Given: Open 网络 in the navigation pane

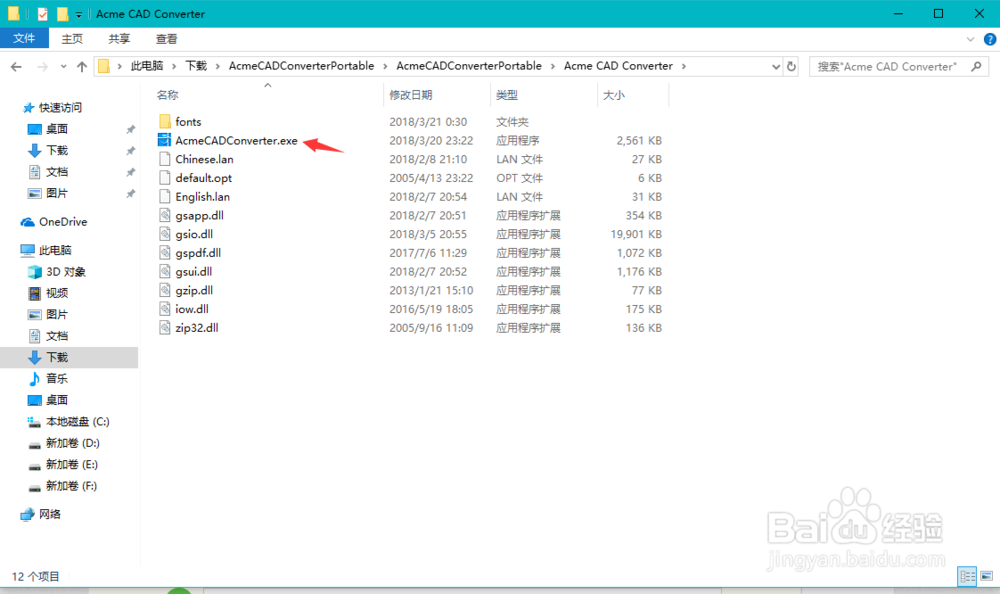Looking at the screenshot, I should [50, 514].
